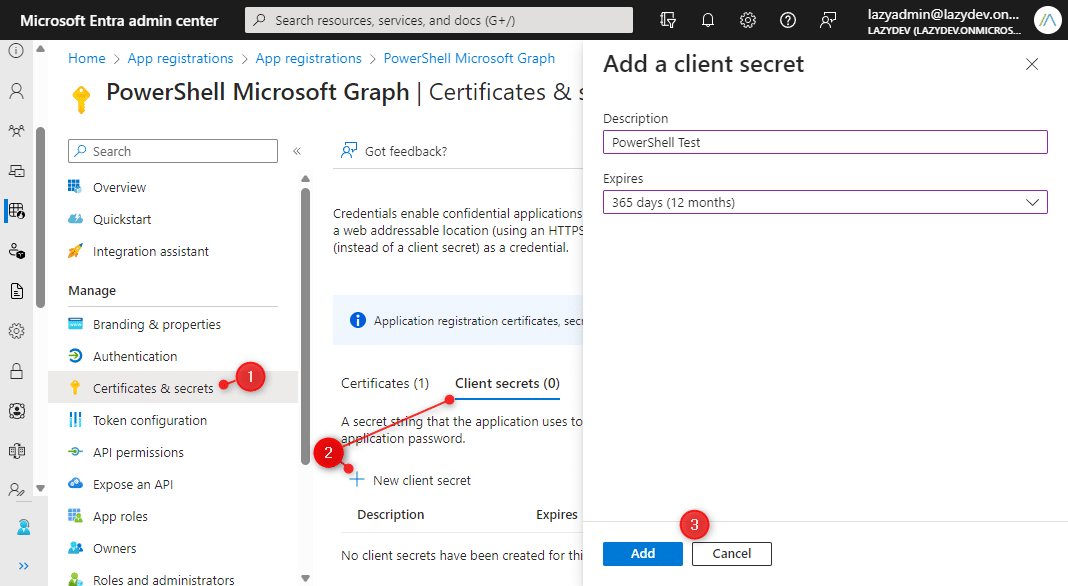Open Users icon in left rail
1068x586 pixels.
[16, 91]
